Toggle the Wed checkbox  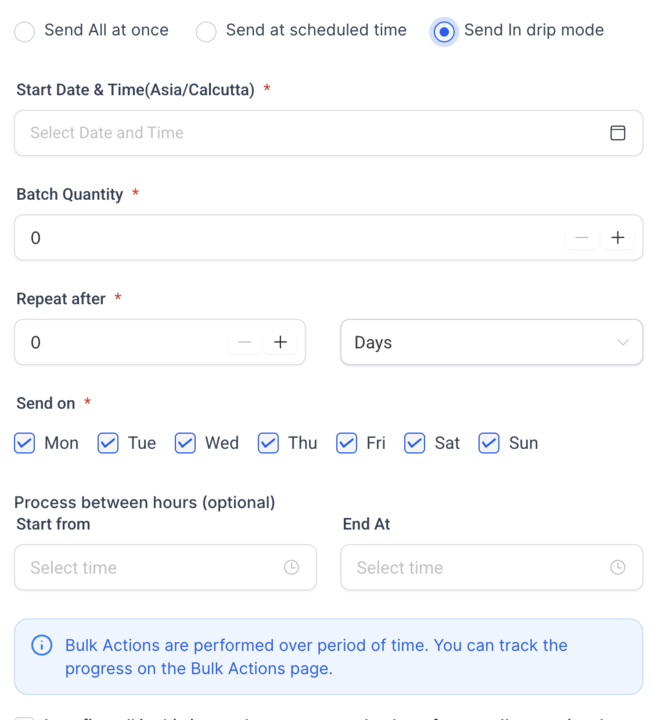185,443
